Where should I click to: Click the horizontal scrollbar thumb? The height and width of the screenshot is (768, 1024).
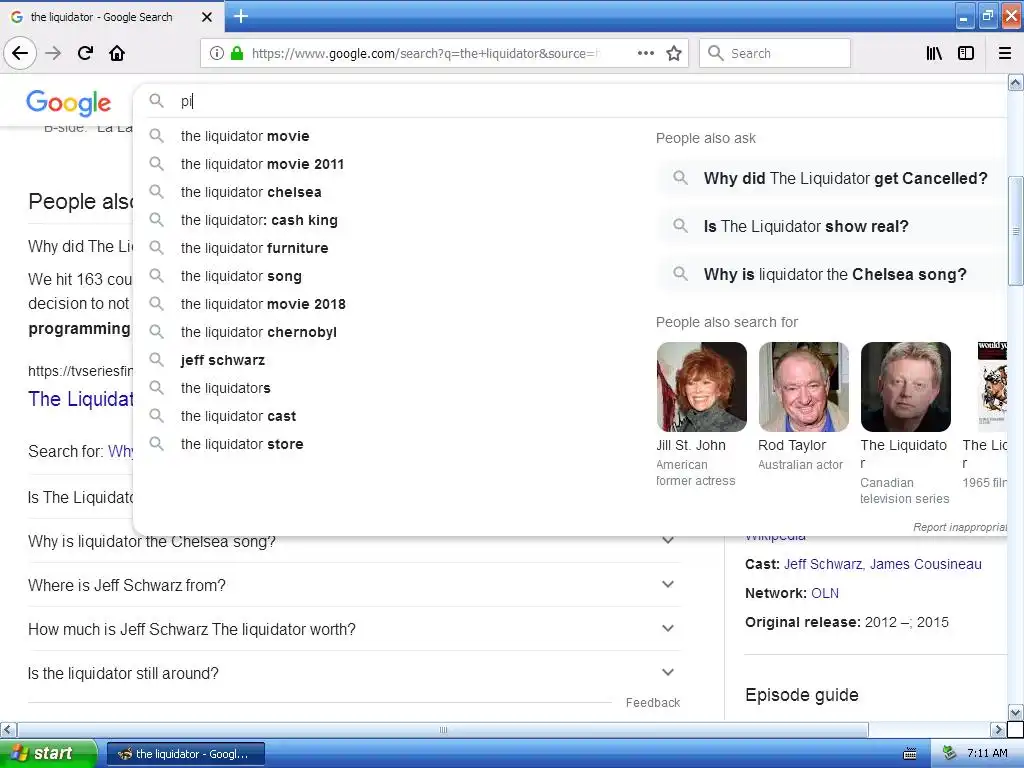(x=443, y=729)
